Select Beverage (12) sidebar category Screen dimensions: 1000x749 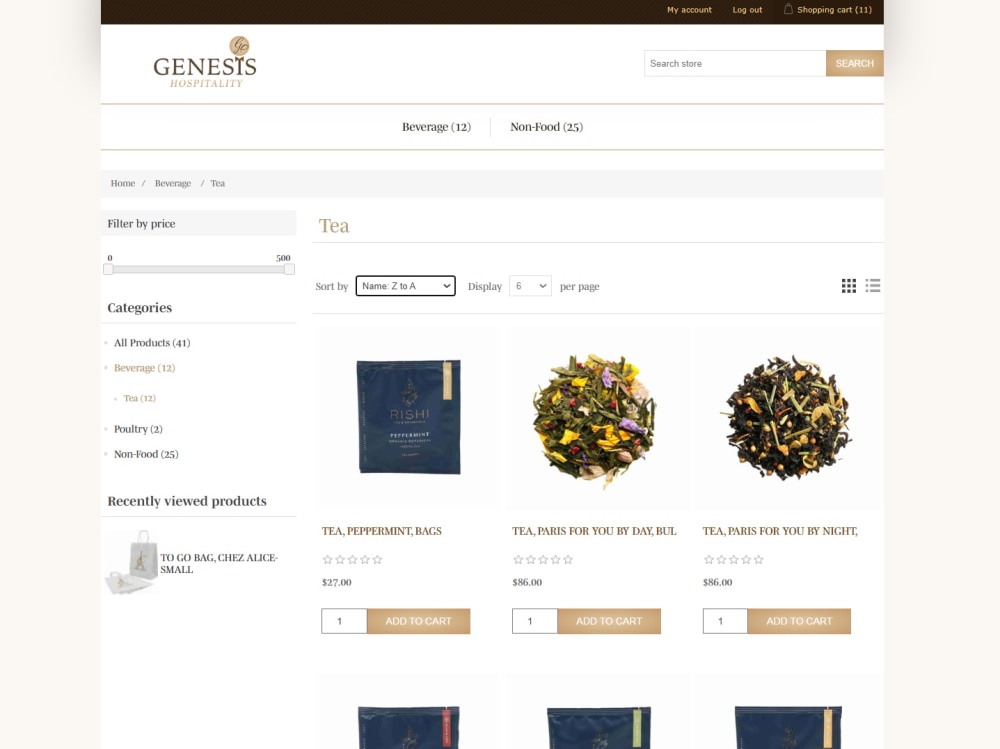144,367
